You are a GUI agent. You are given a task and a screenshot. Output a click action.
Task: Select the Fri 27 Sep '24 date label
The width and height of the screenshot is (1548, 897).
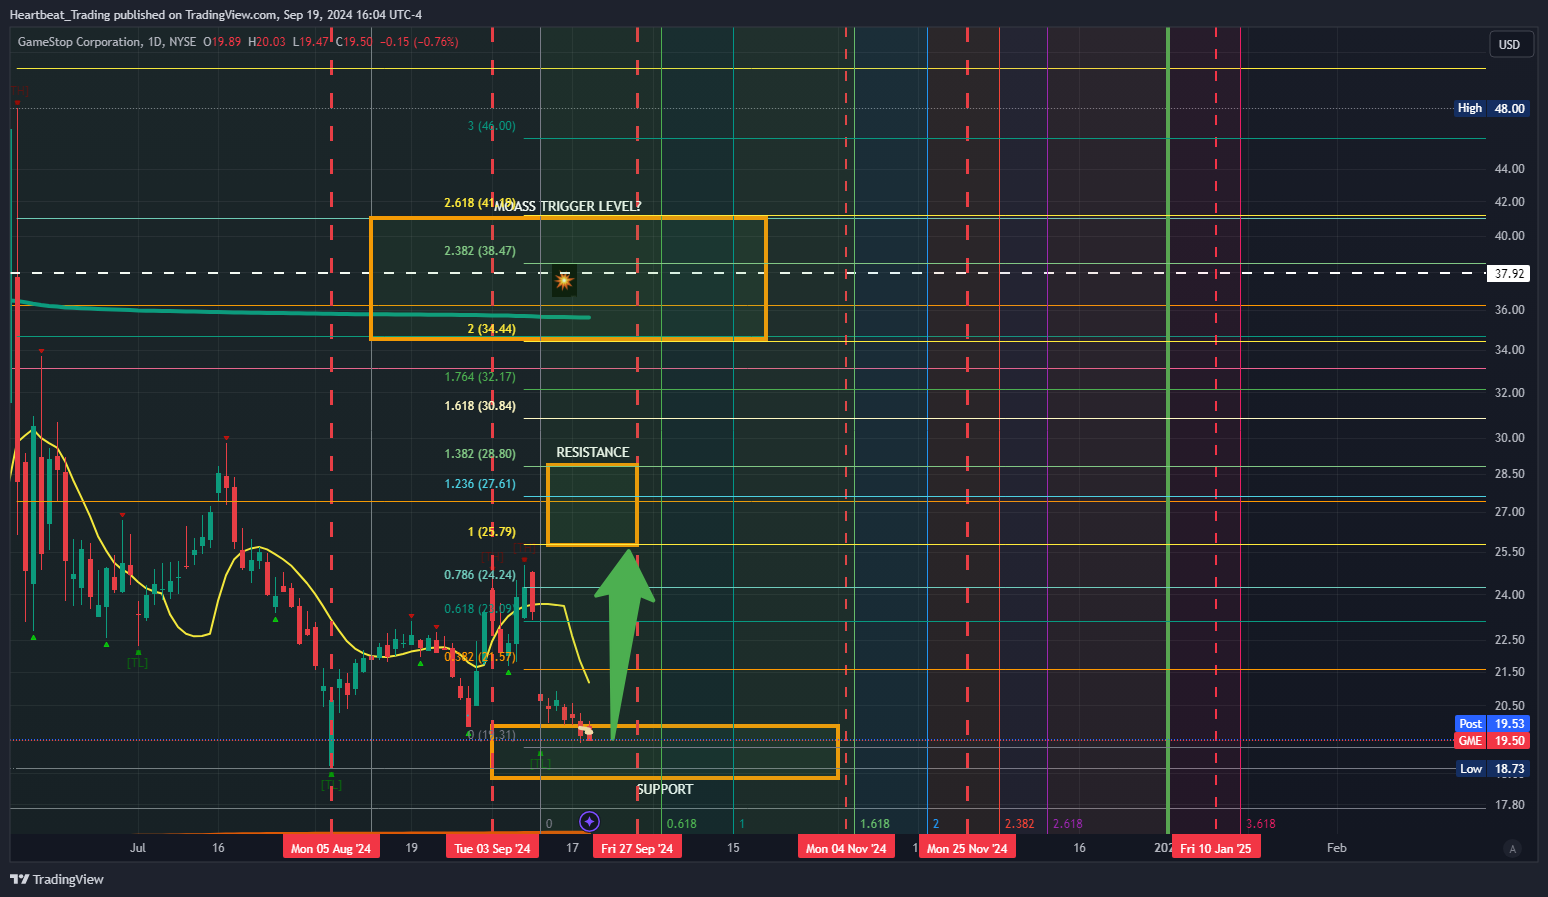[637, 848]
